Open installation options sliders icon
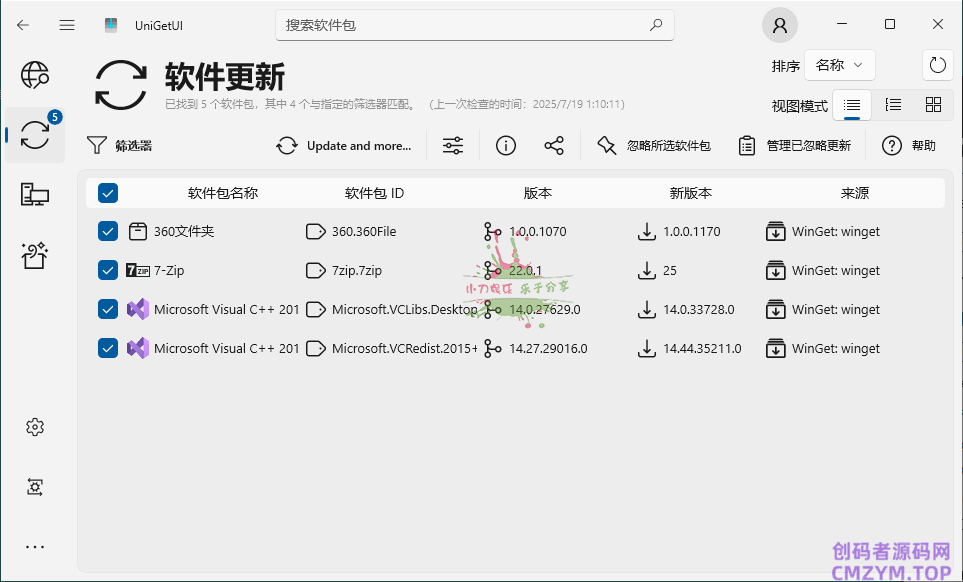The image size is (963, 582). [x=453, y=146]
